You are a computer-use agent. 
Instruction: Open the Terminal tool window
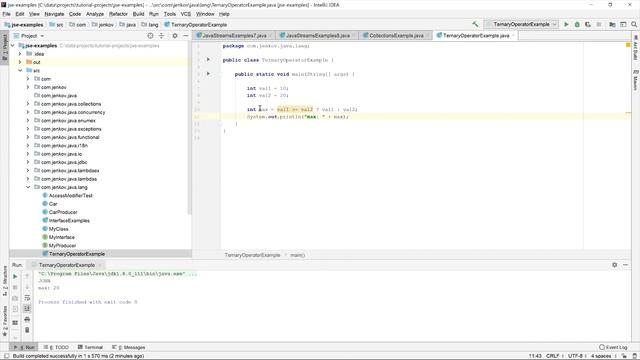point(90,347)
